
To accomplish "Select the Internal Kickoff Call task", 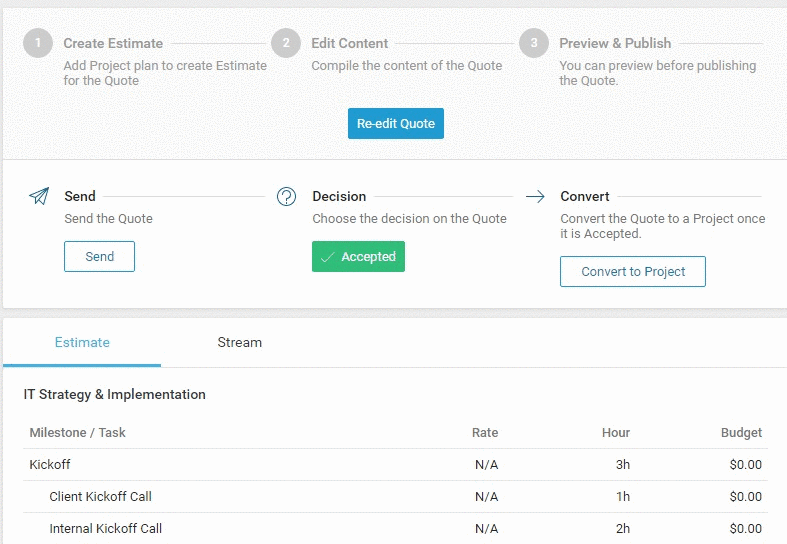I will point(105,528).
